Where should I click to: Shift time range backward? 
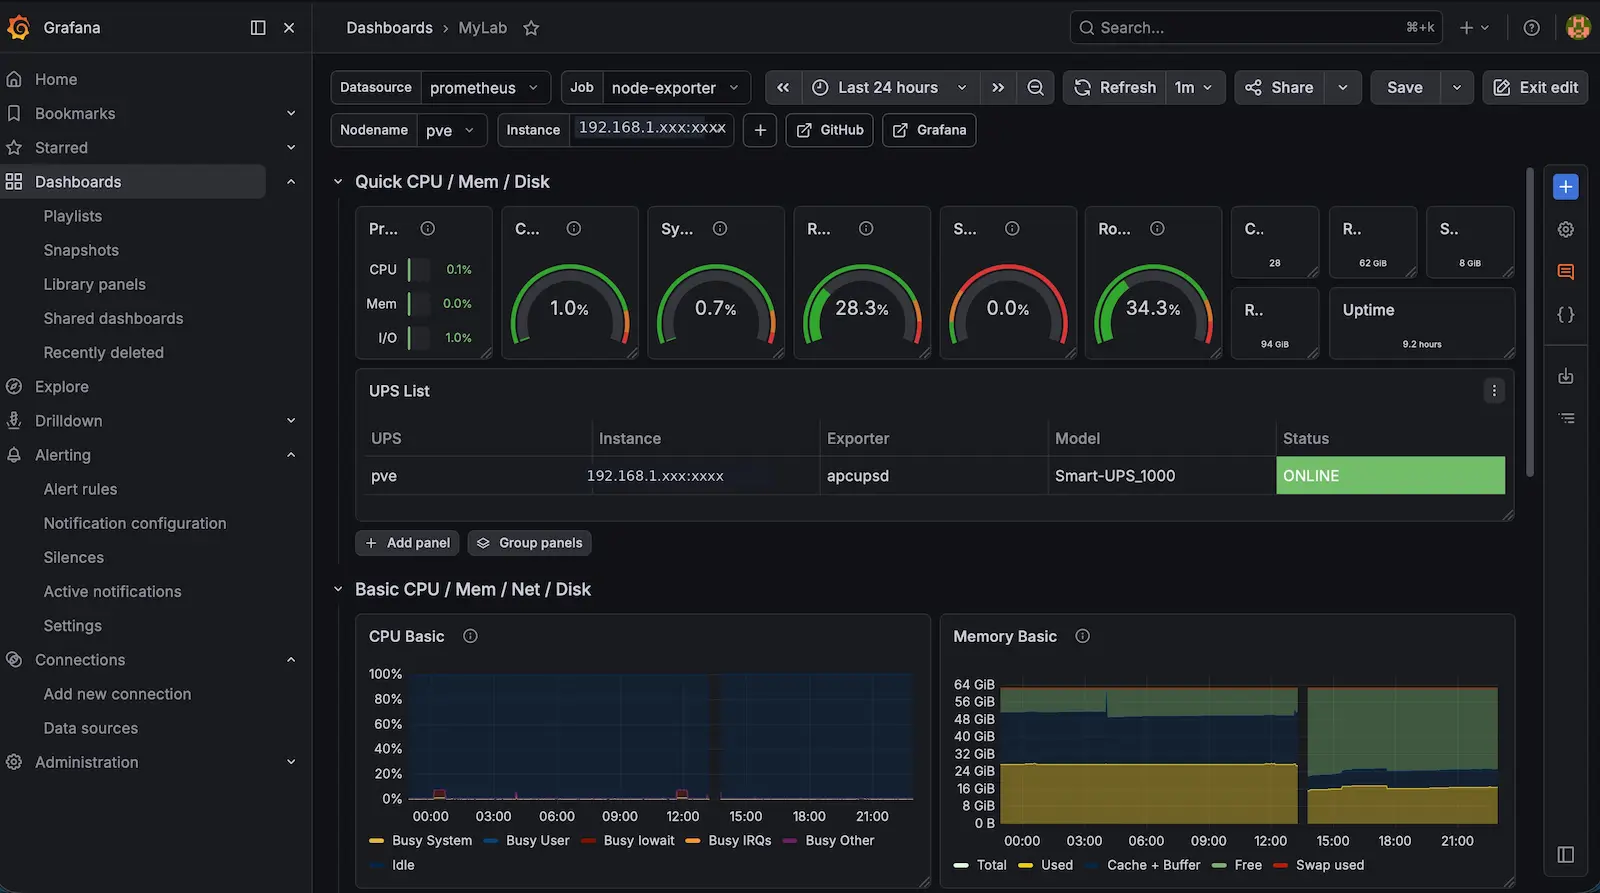click(783, 88)
